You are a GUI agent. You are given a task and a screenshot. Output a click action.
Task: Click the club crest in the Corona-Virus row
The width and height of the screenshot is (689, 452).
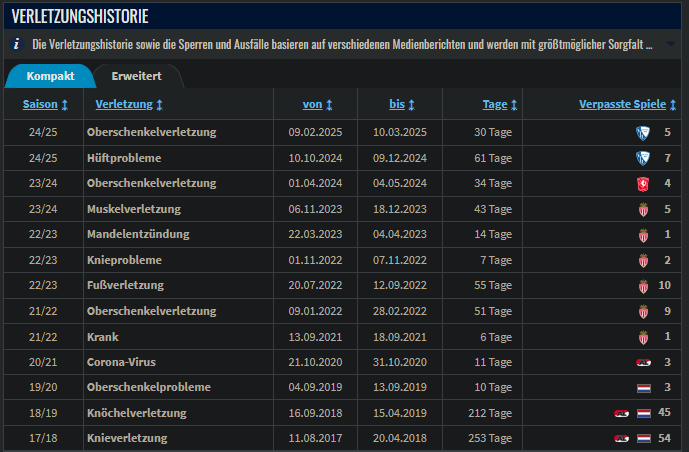(x=643, y=362)
